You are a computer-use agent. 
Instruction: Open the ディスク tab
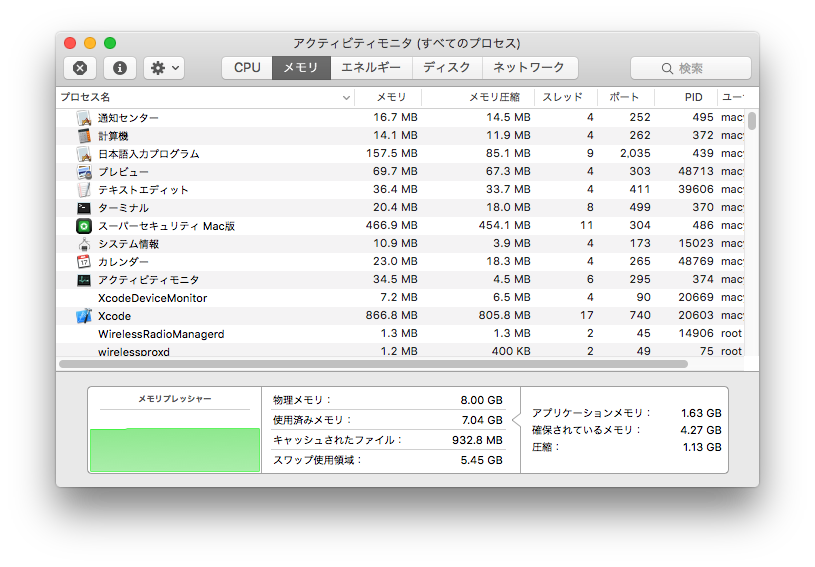coord(447,68)
